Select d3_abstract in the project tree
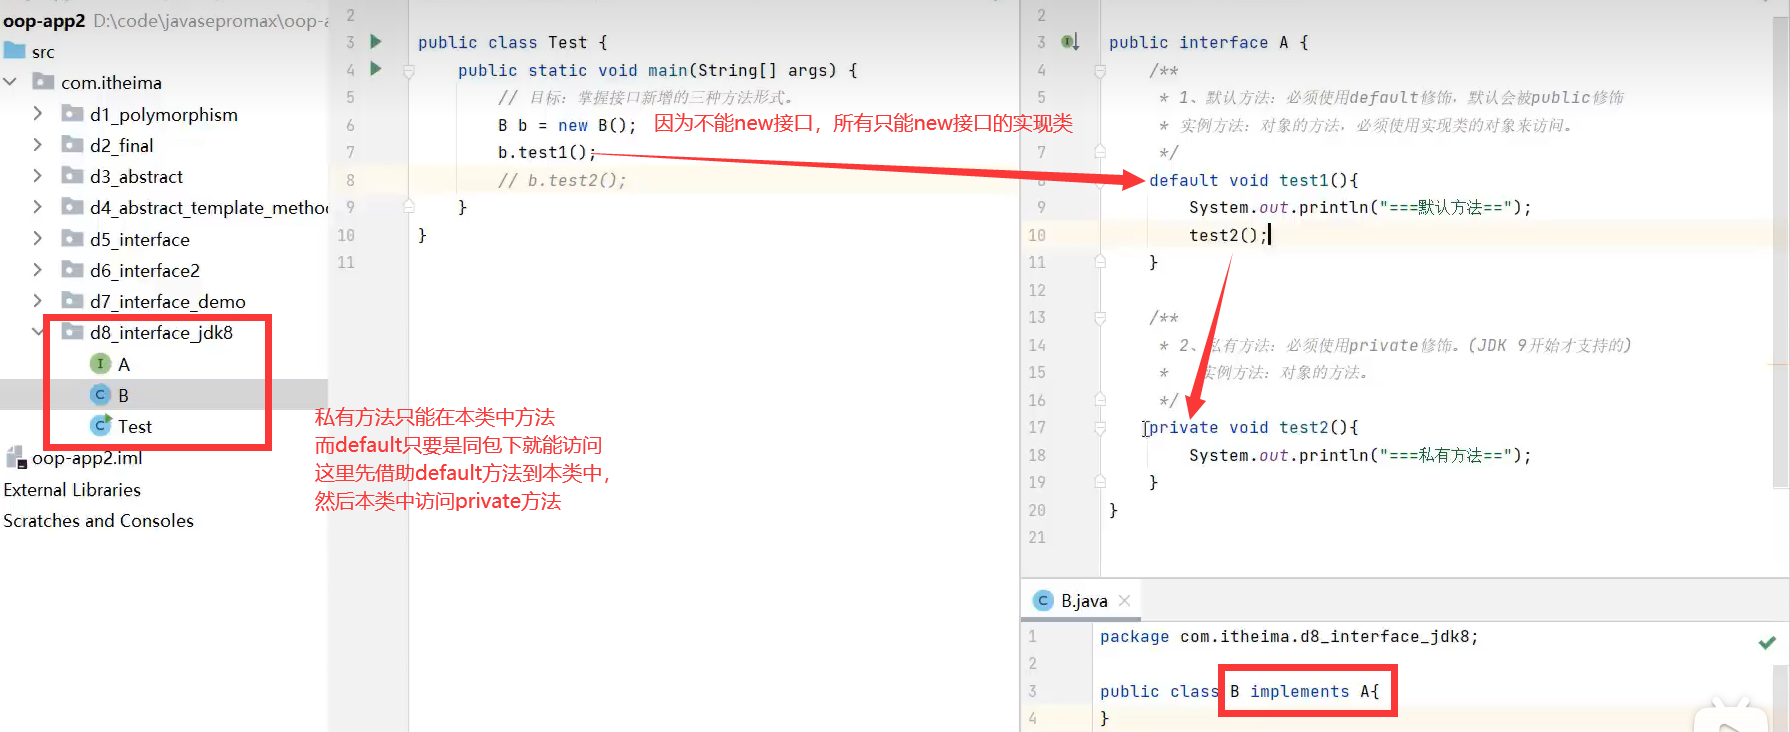 (136, 176)
